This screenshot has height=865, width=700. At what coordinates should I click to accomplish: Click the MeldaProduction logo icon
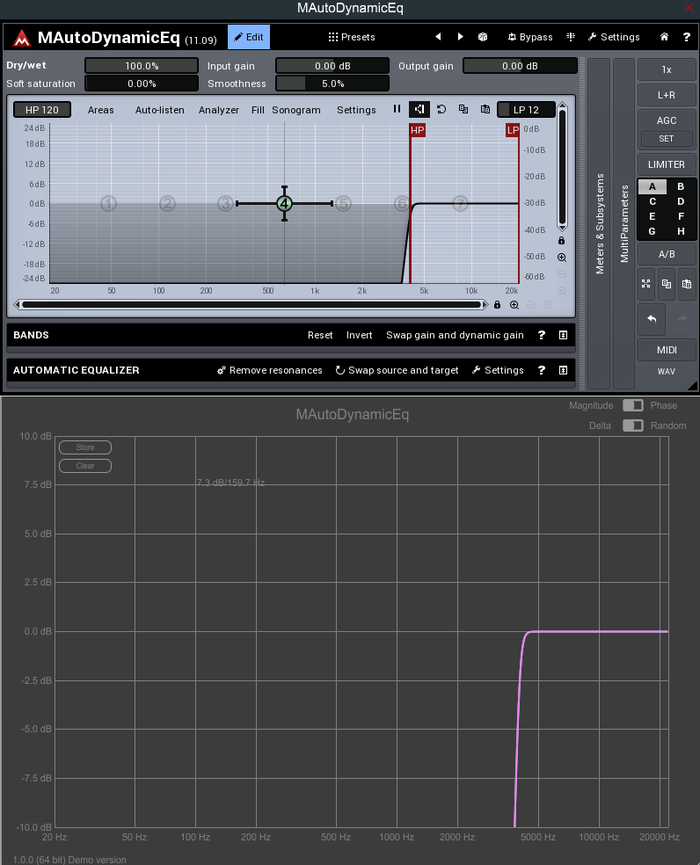click(x=22, y=38)
